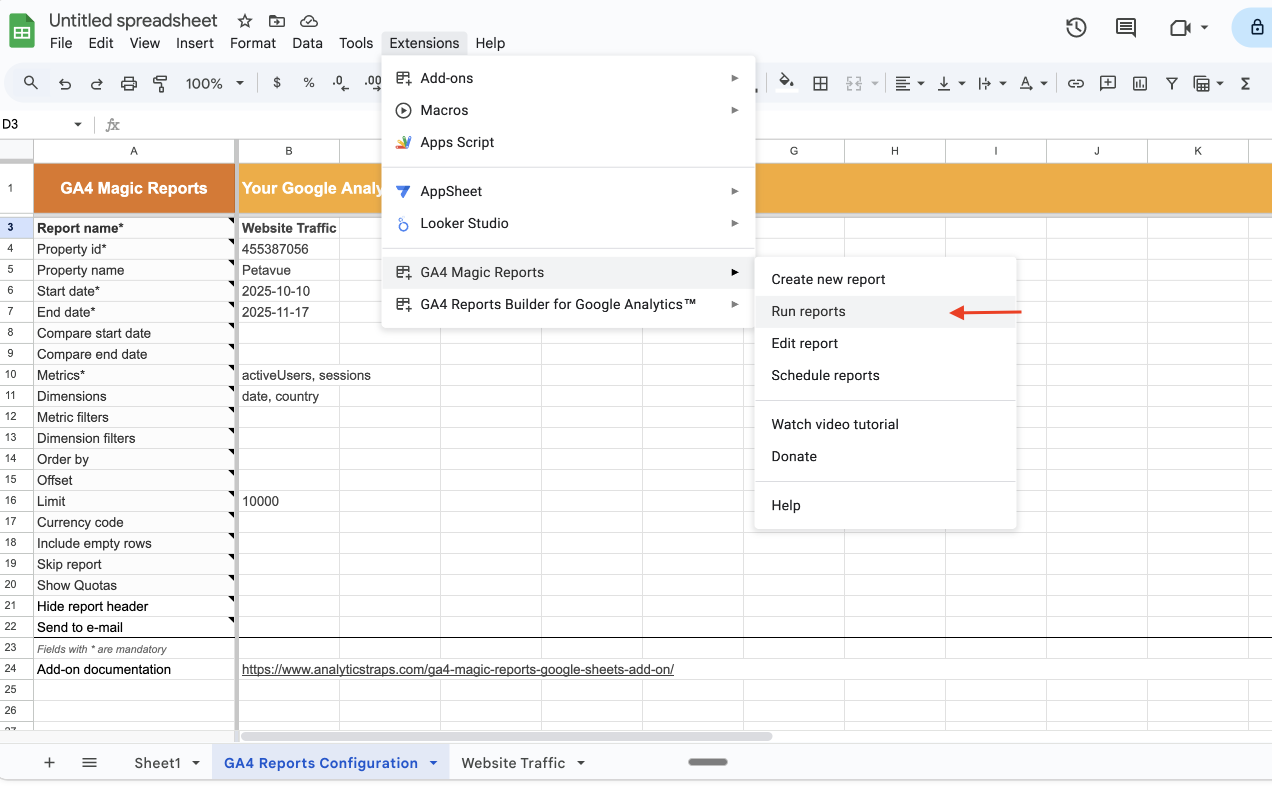Click the undo arrow

click(65, 84)
